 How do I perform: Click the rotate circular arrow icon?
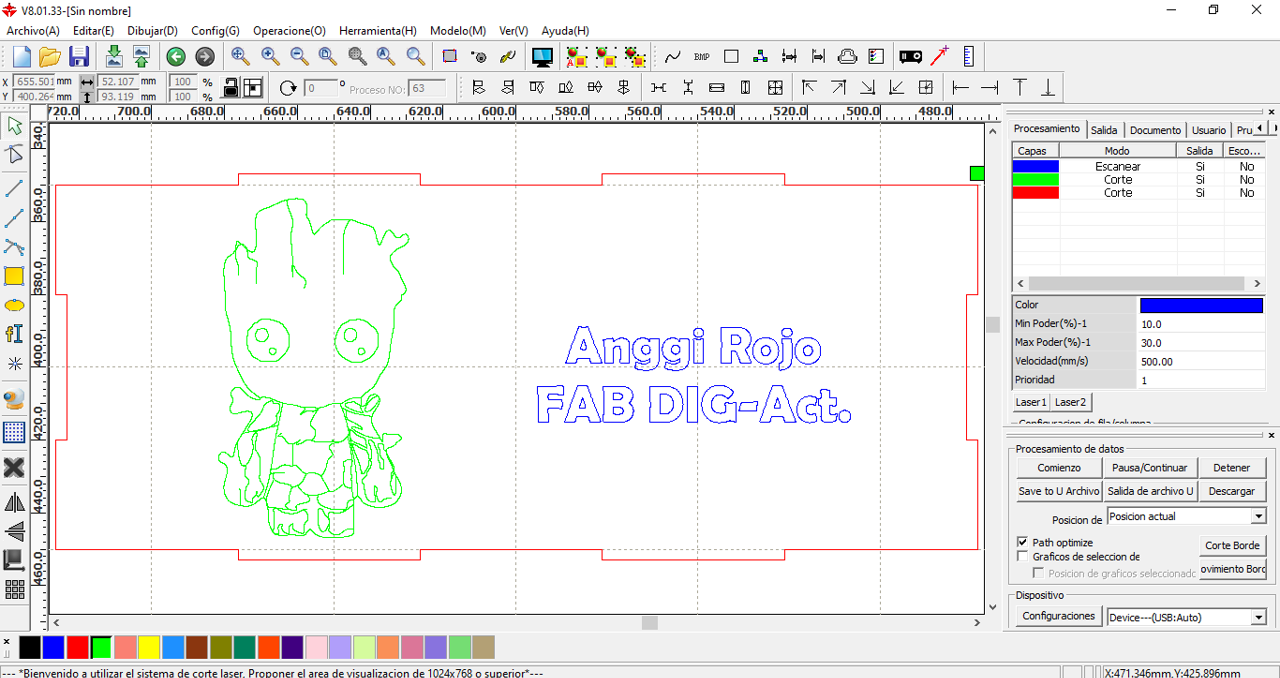pos(288,88)
